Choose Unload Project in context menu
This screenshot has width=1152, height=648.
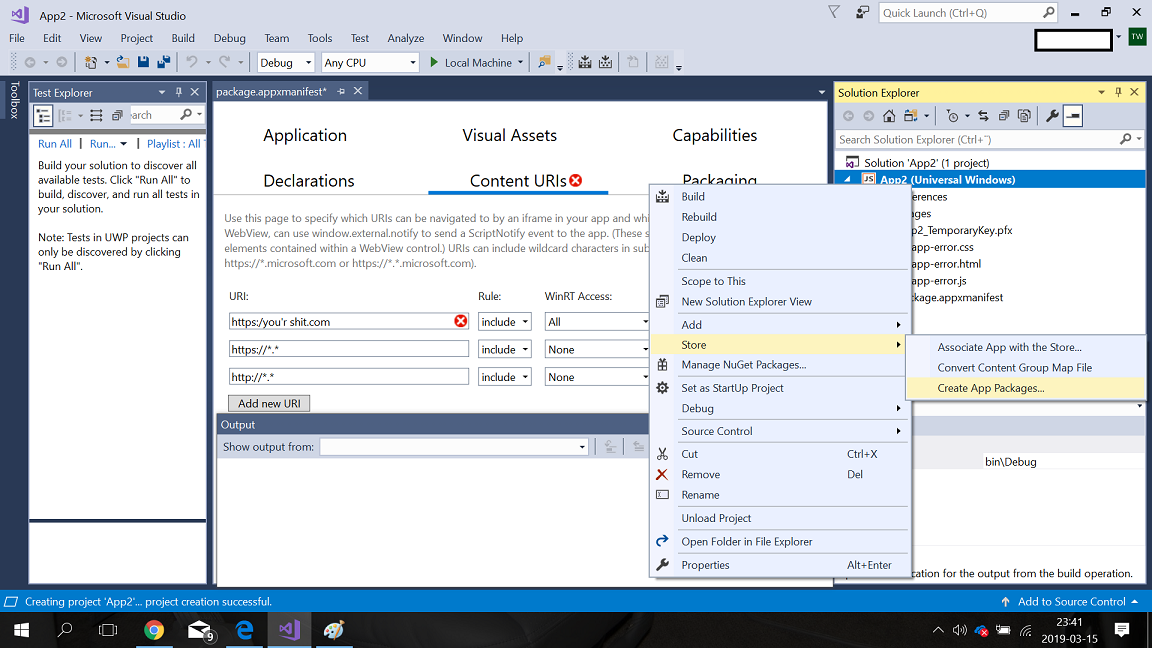pos(716,518)
